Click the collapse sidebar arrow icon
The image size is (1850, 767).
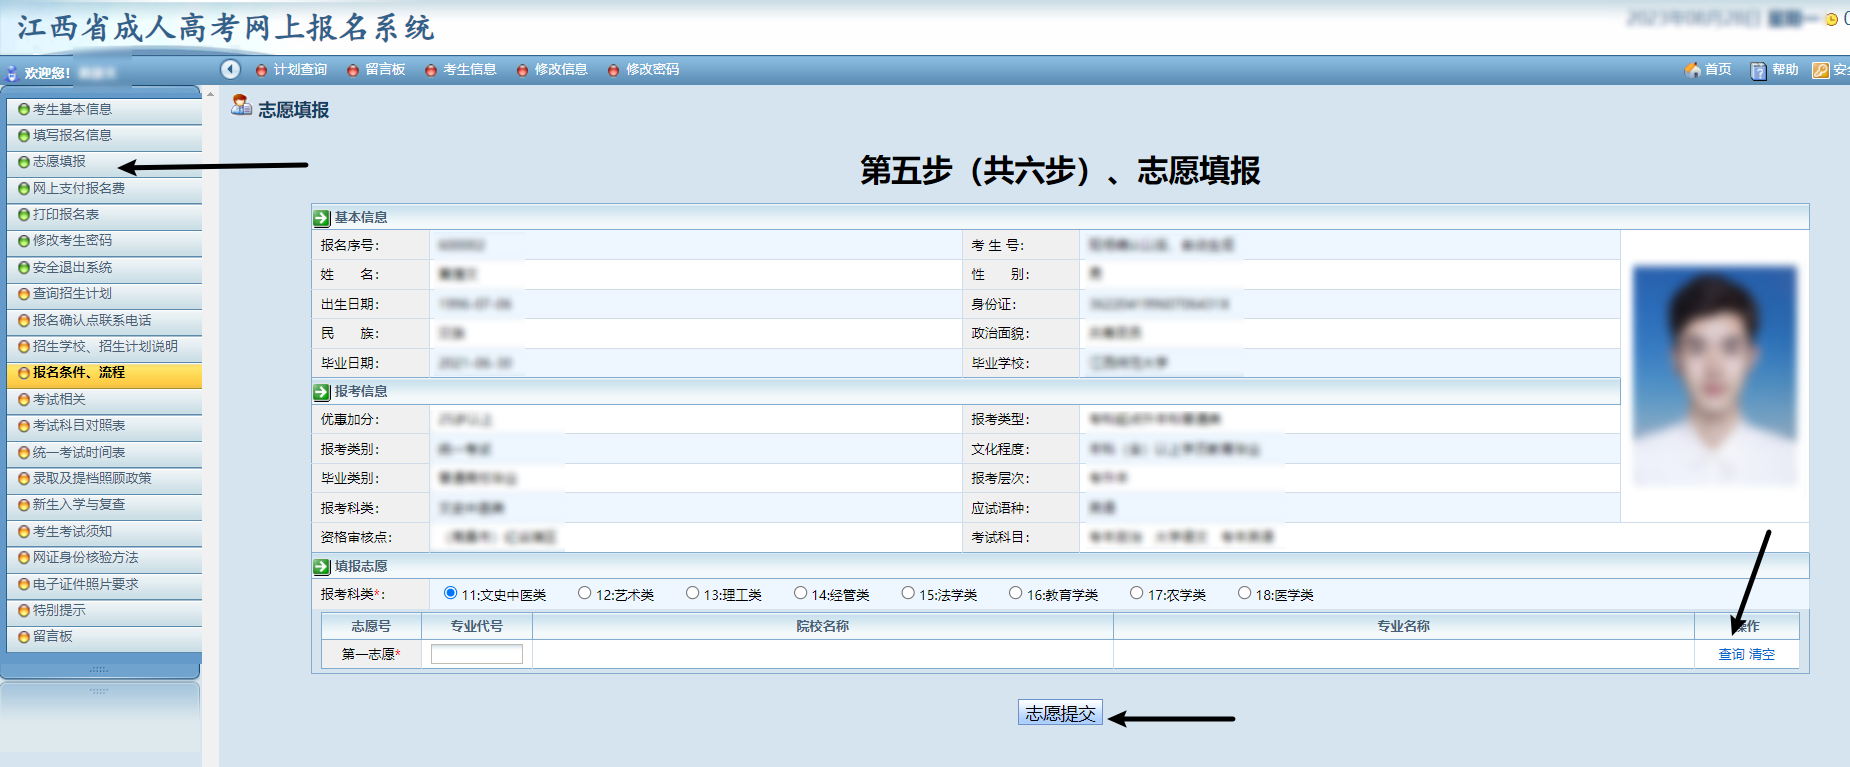tap(231, 69)
